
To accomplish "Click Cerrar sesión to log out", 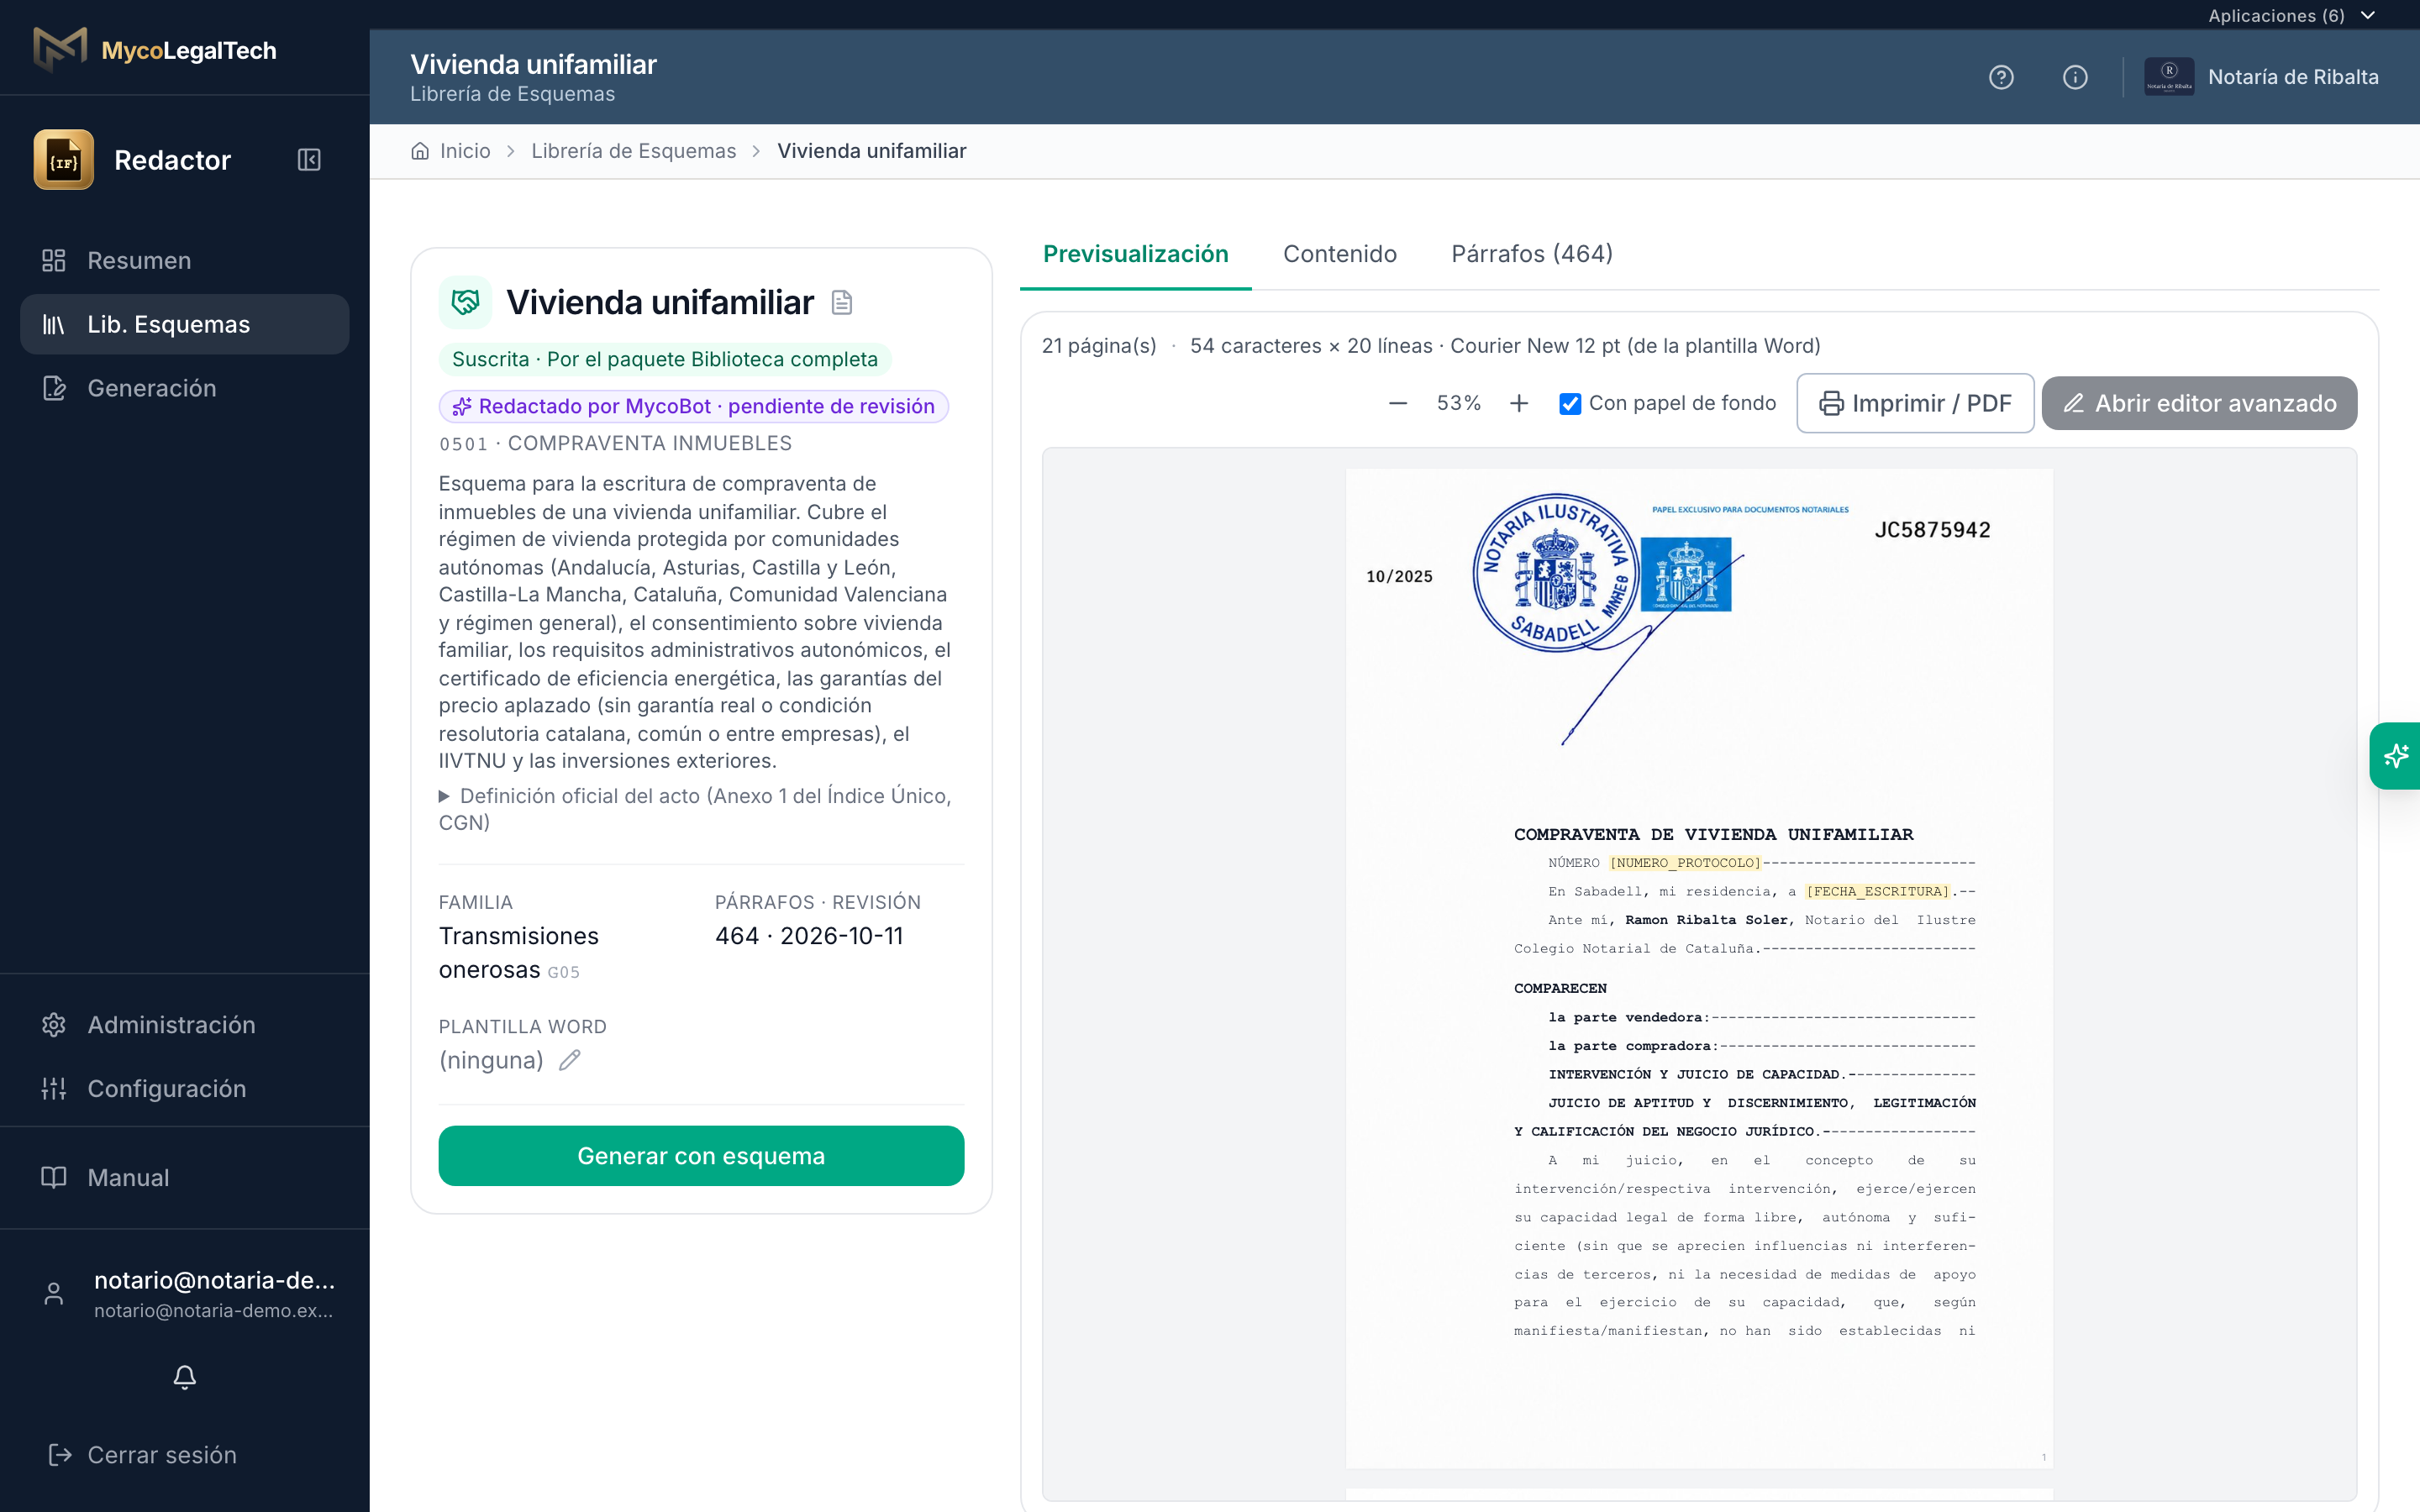I will point(143,1455).
